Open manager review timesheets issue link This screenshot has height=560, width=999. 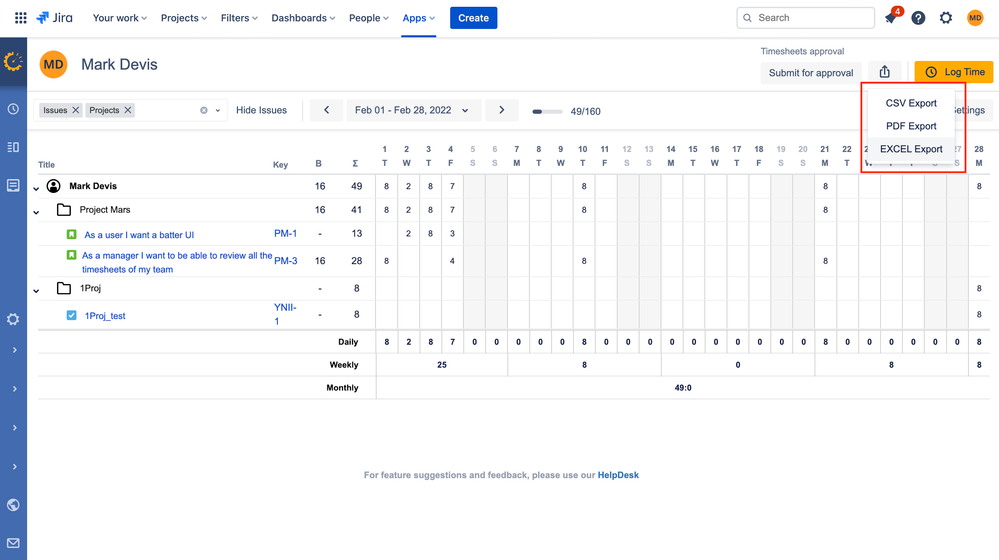click(x=176, y=262)
